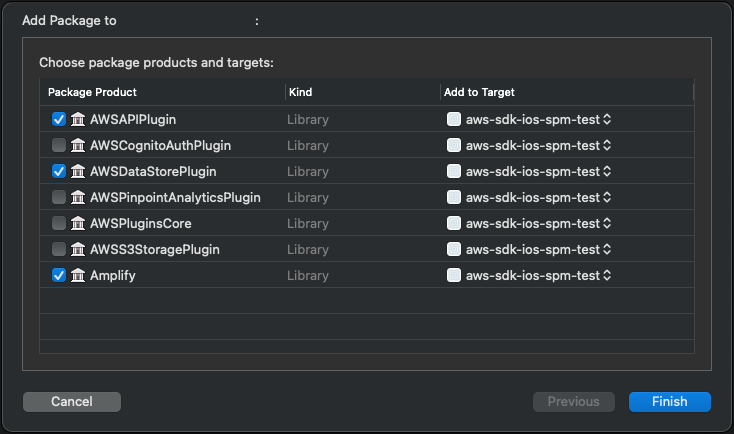Click the target app icon in the AWSPluginsCore row
This screenshot has width=734, height=434.
tap(454, 223)
